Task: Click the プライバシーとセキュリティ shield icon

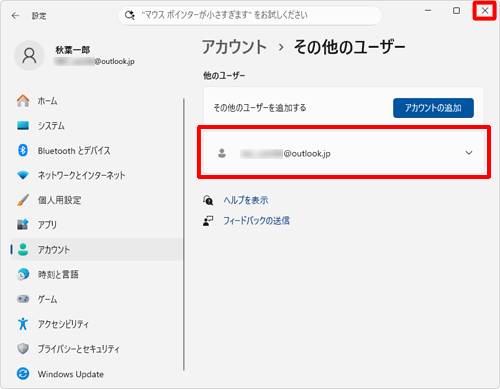Action: 23,349
